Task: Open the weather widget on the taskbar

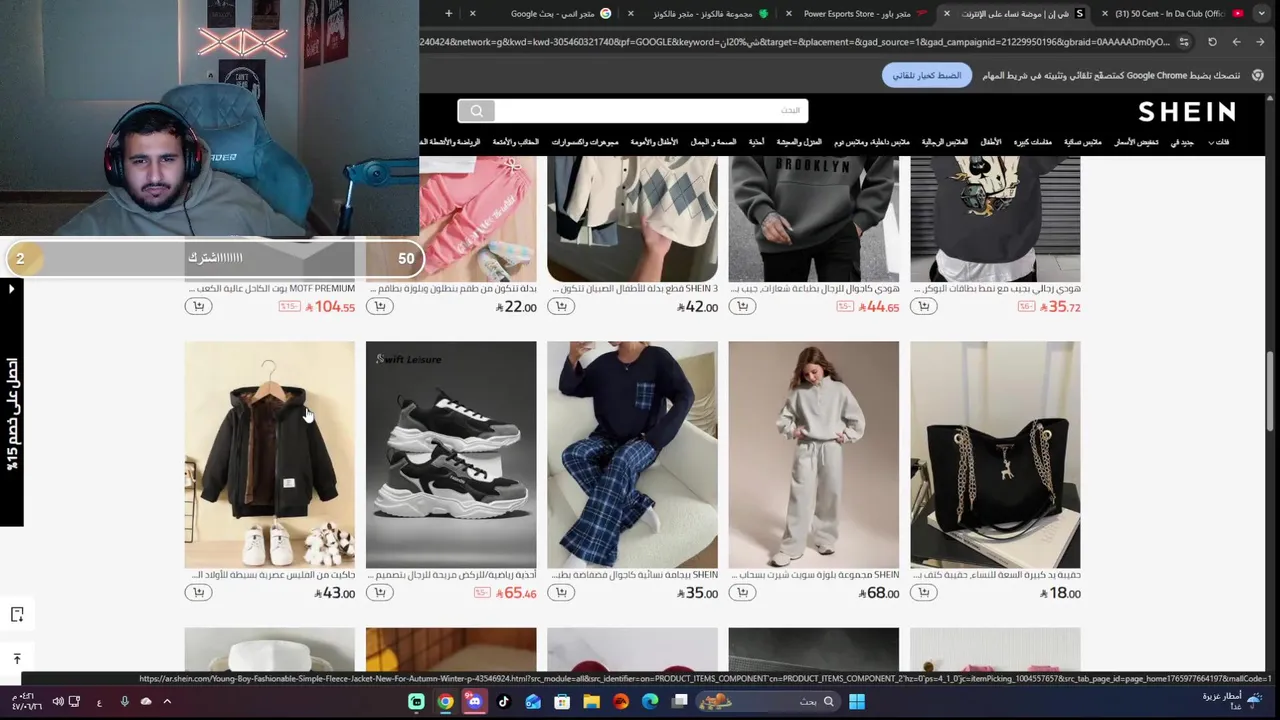Action: (1230, 701)
